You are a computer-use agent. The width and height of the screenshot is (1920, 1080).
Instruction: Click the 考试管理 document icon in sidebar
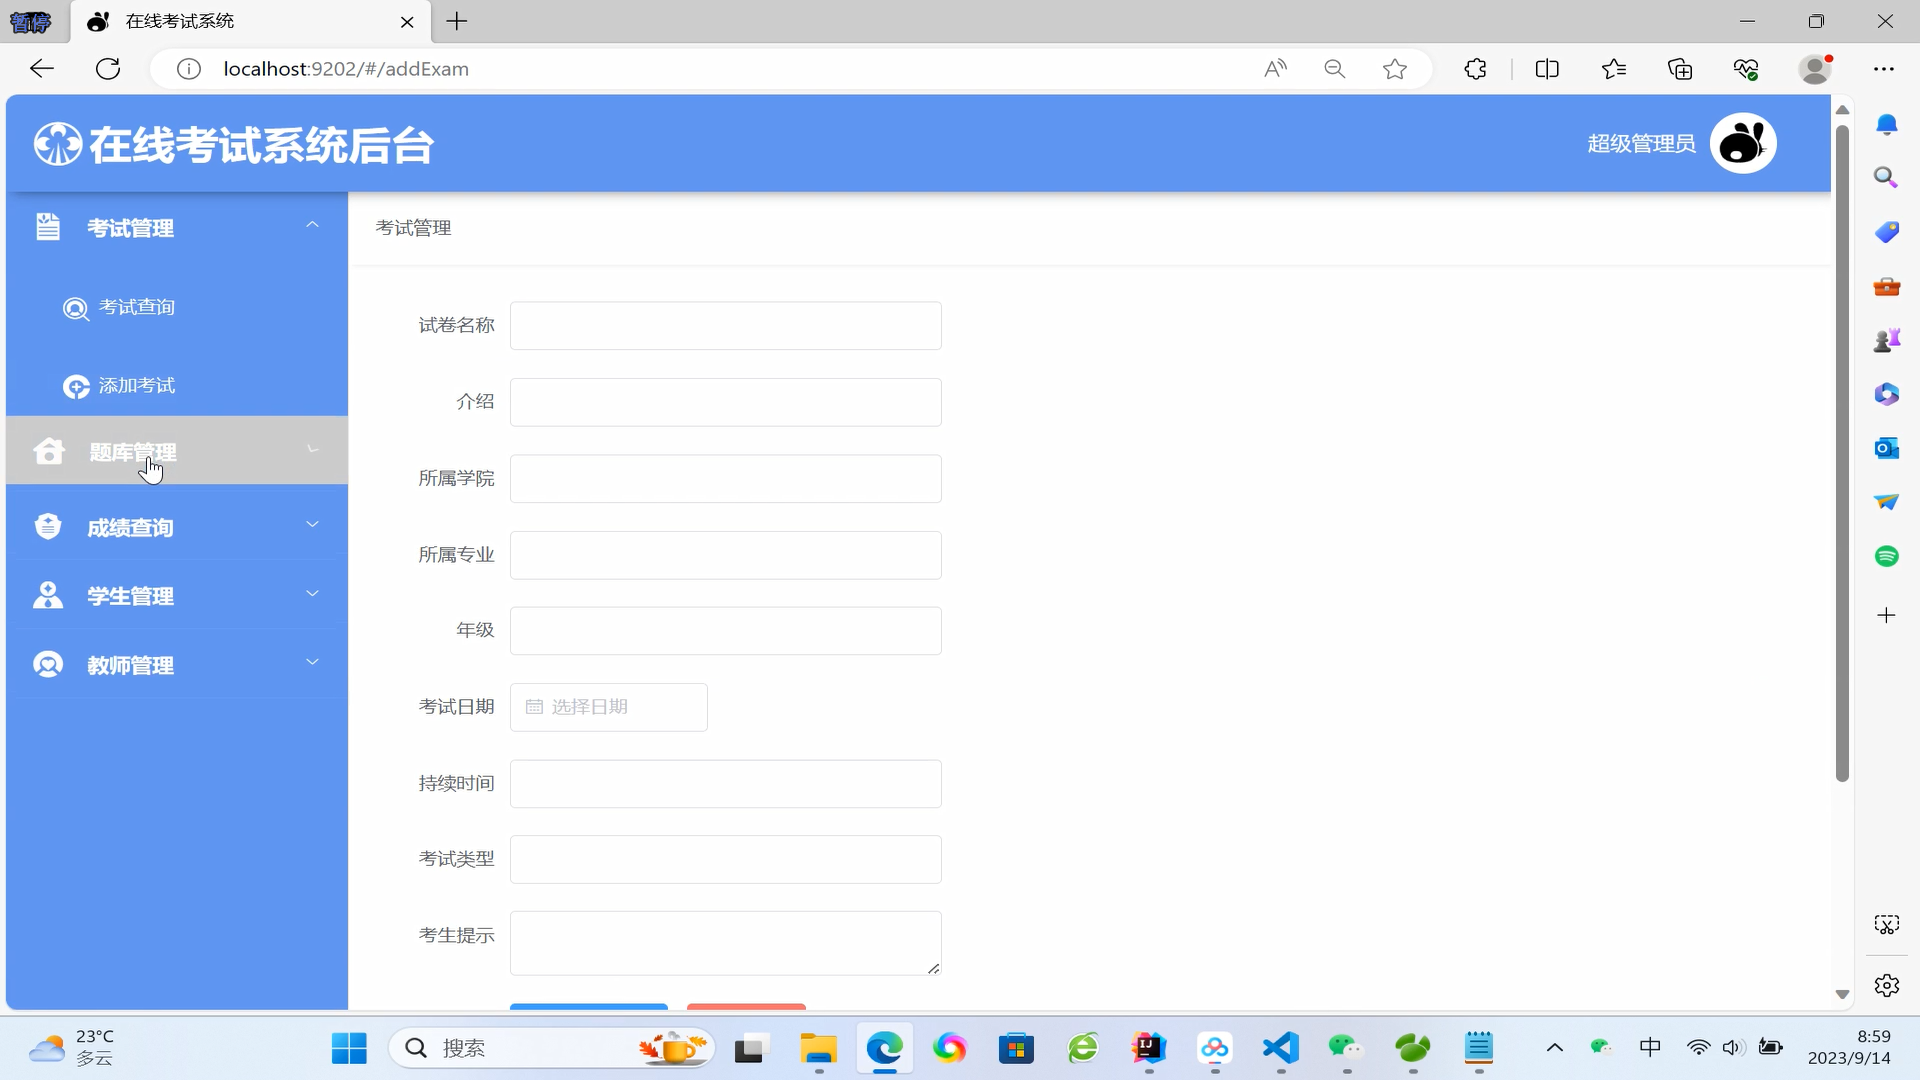pos(47,227)
